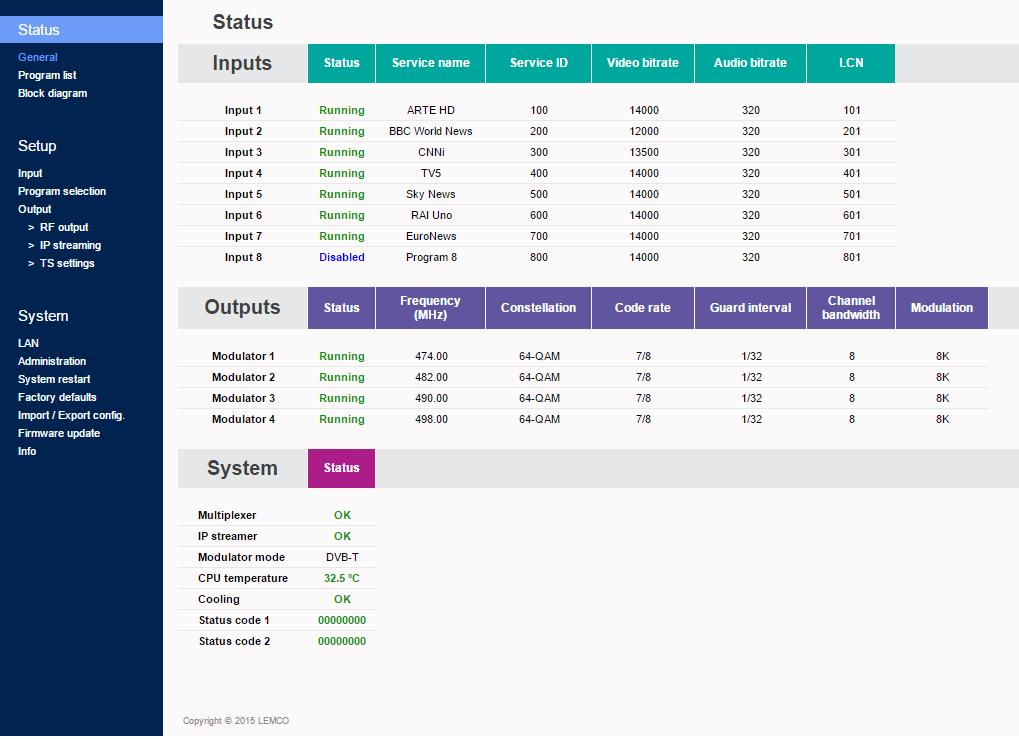Open IP streaming settings
Screen dimensions: 1019x739
[x=70, y=245]
